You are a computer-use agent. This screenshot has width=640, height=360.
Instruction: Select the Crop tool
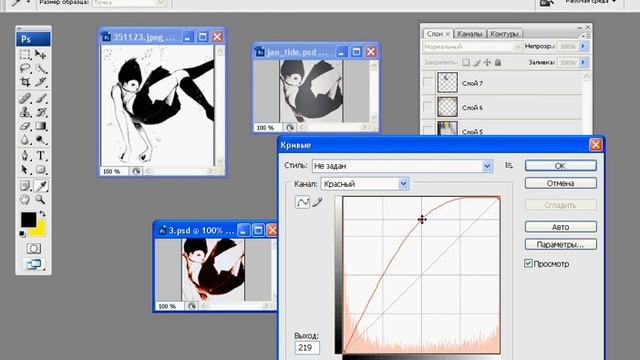(25, 82)
